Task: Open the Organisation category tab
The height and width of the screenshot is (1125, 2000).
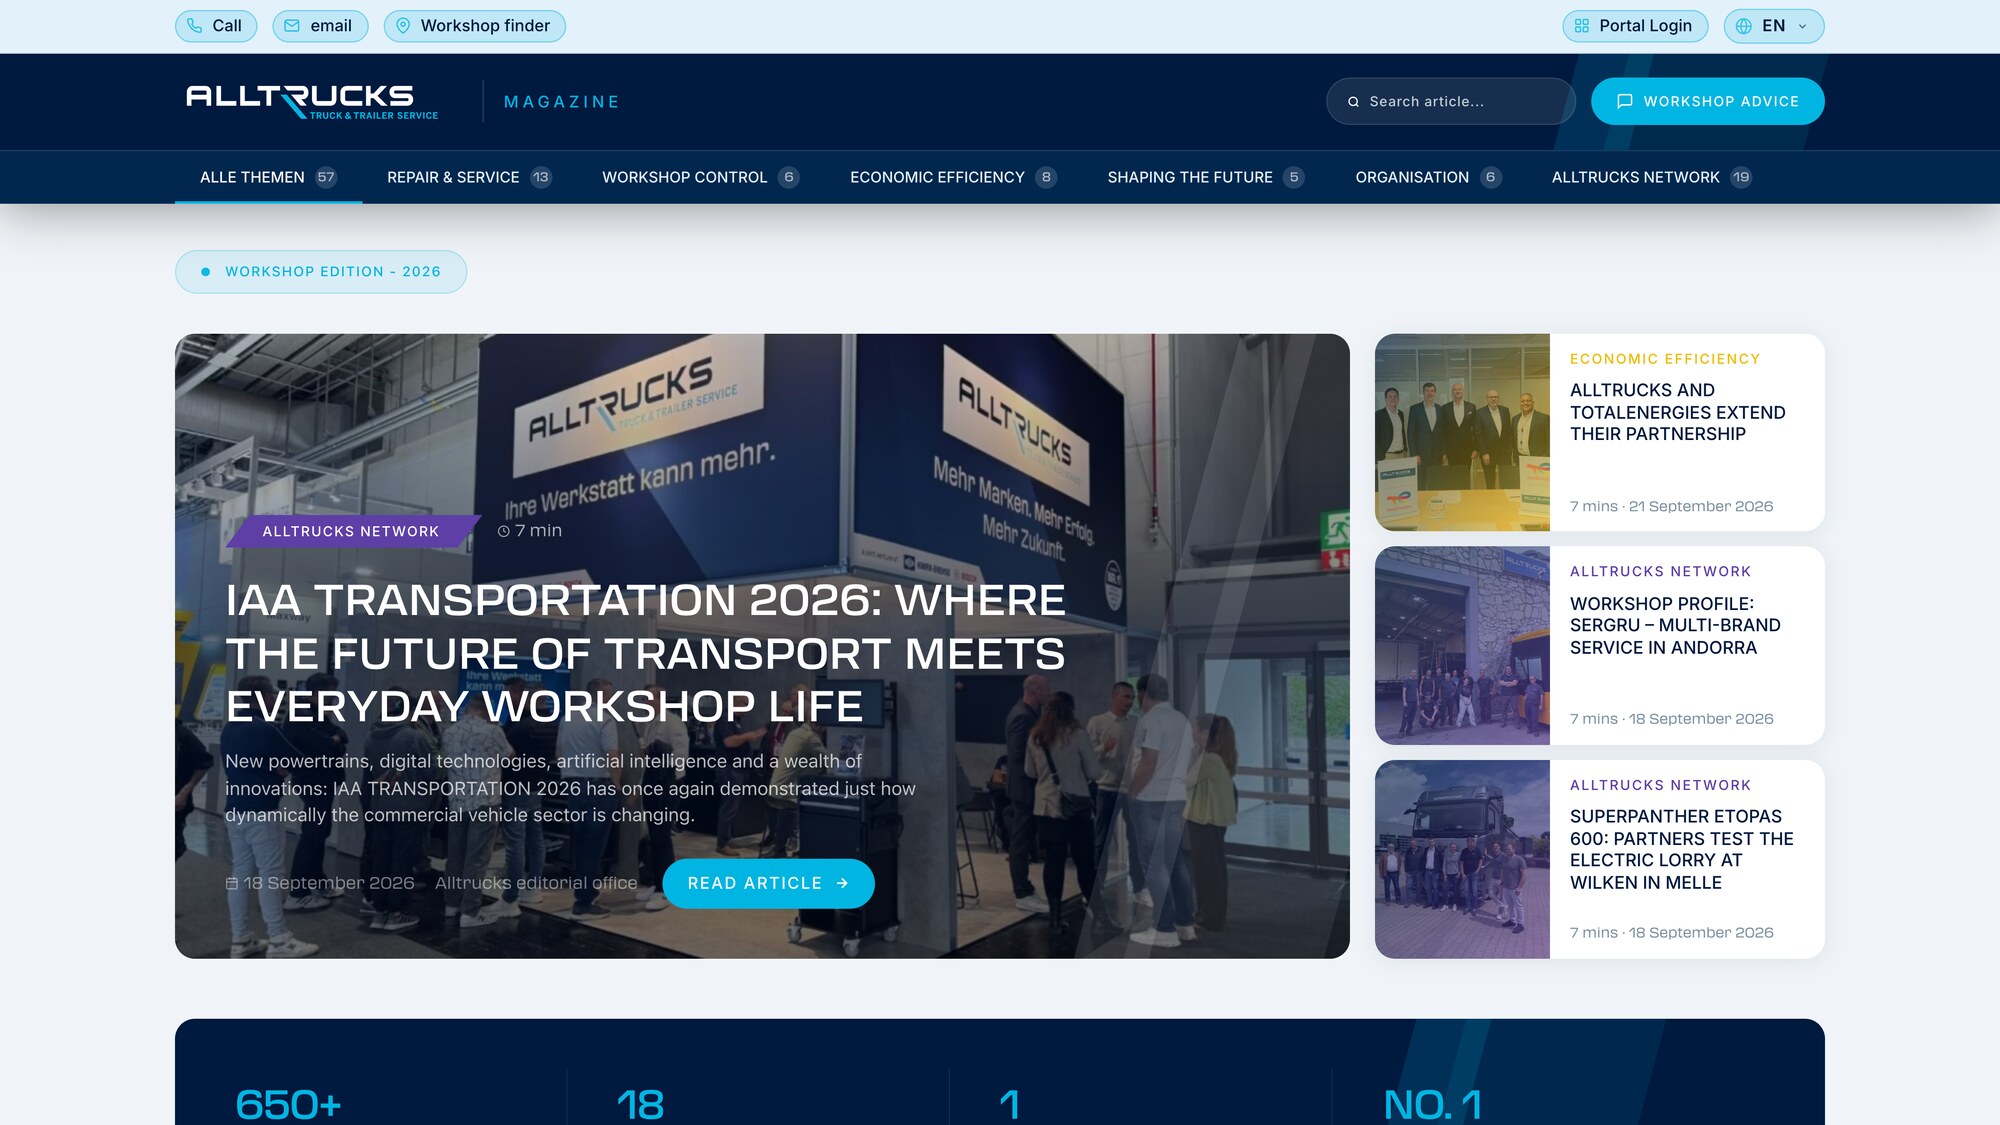Action: (x=1428, y=177)
